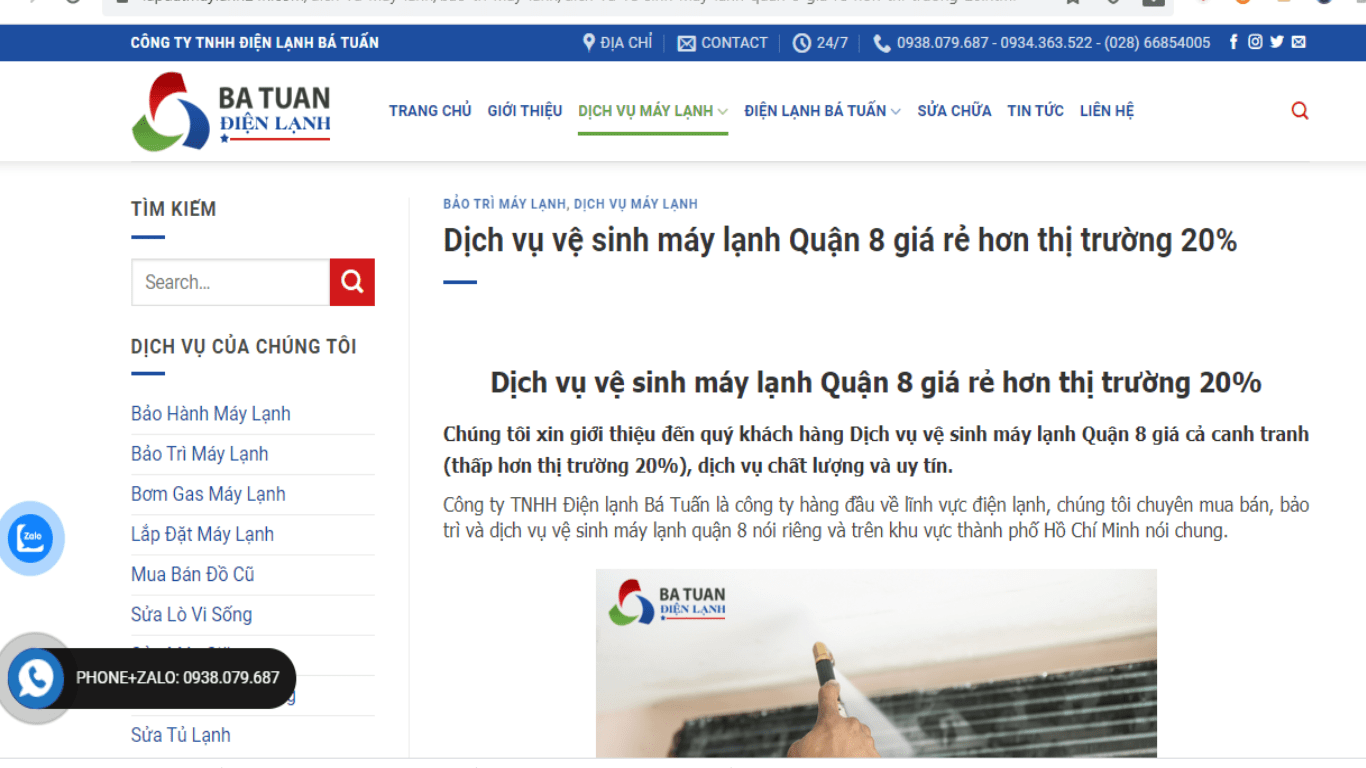
Task: Click the PHONE+ZALO: 0938.079.687 pill
Action: tap(178, 678)
